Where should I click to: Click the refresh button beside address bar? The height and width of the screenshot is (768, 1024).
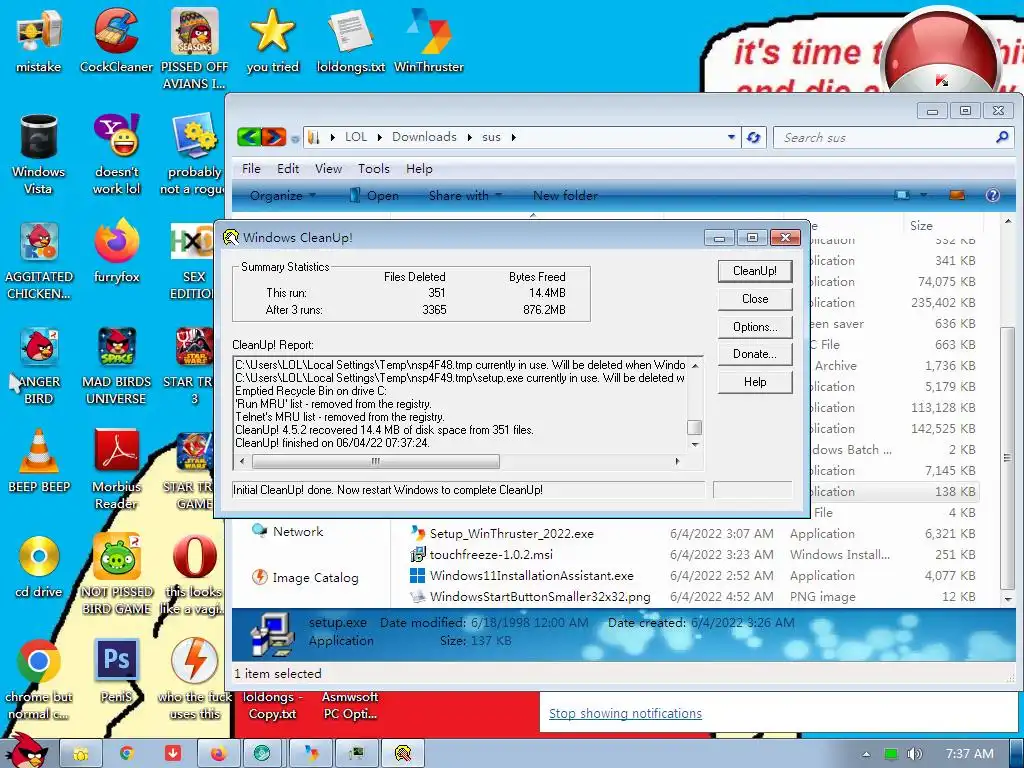[754, 137]
